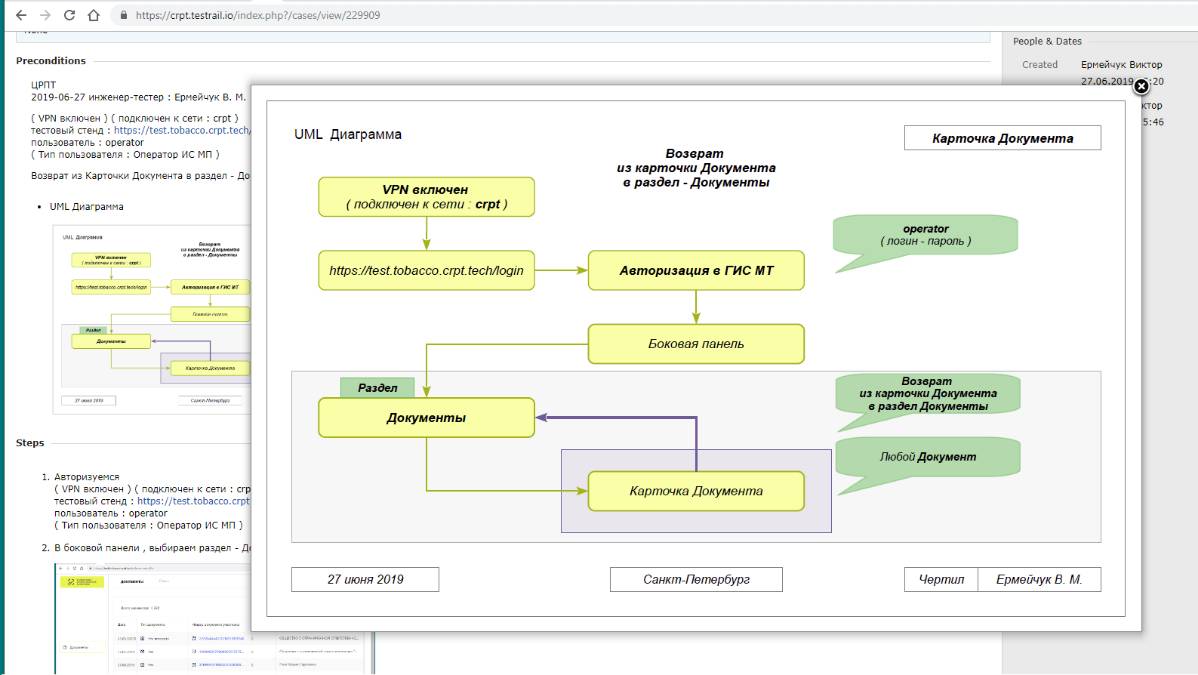This screenshot has height=675, width=1198.
Task: Go to the browser Home page
Action: point(93,16)
